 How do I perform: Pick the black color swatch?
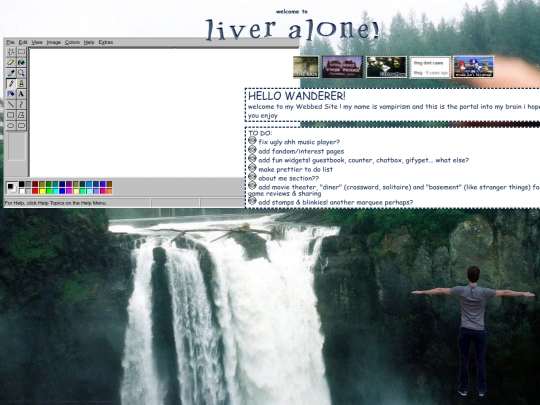click(22, 184)
